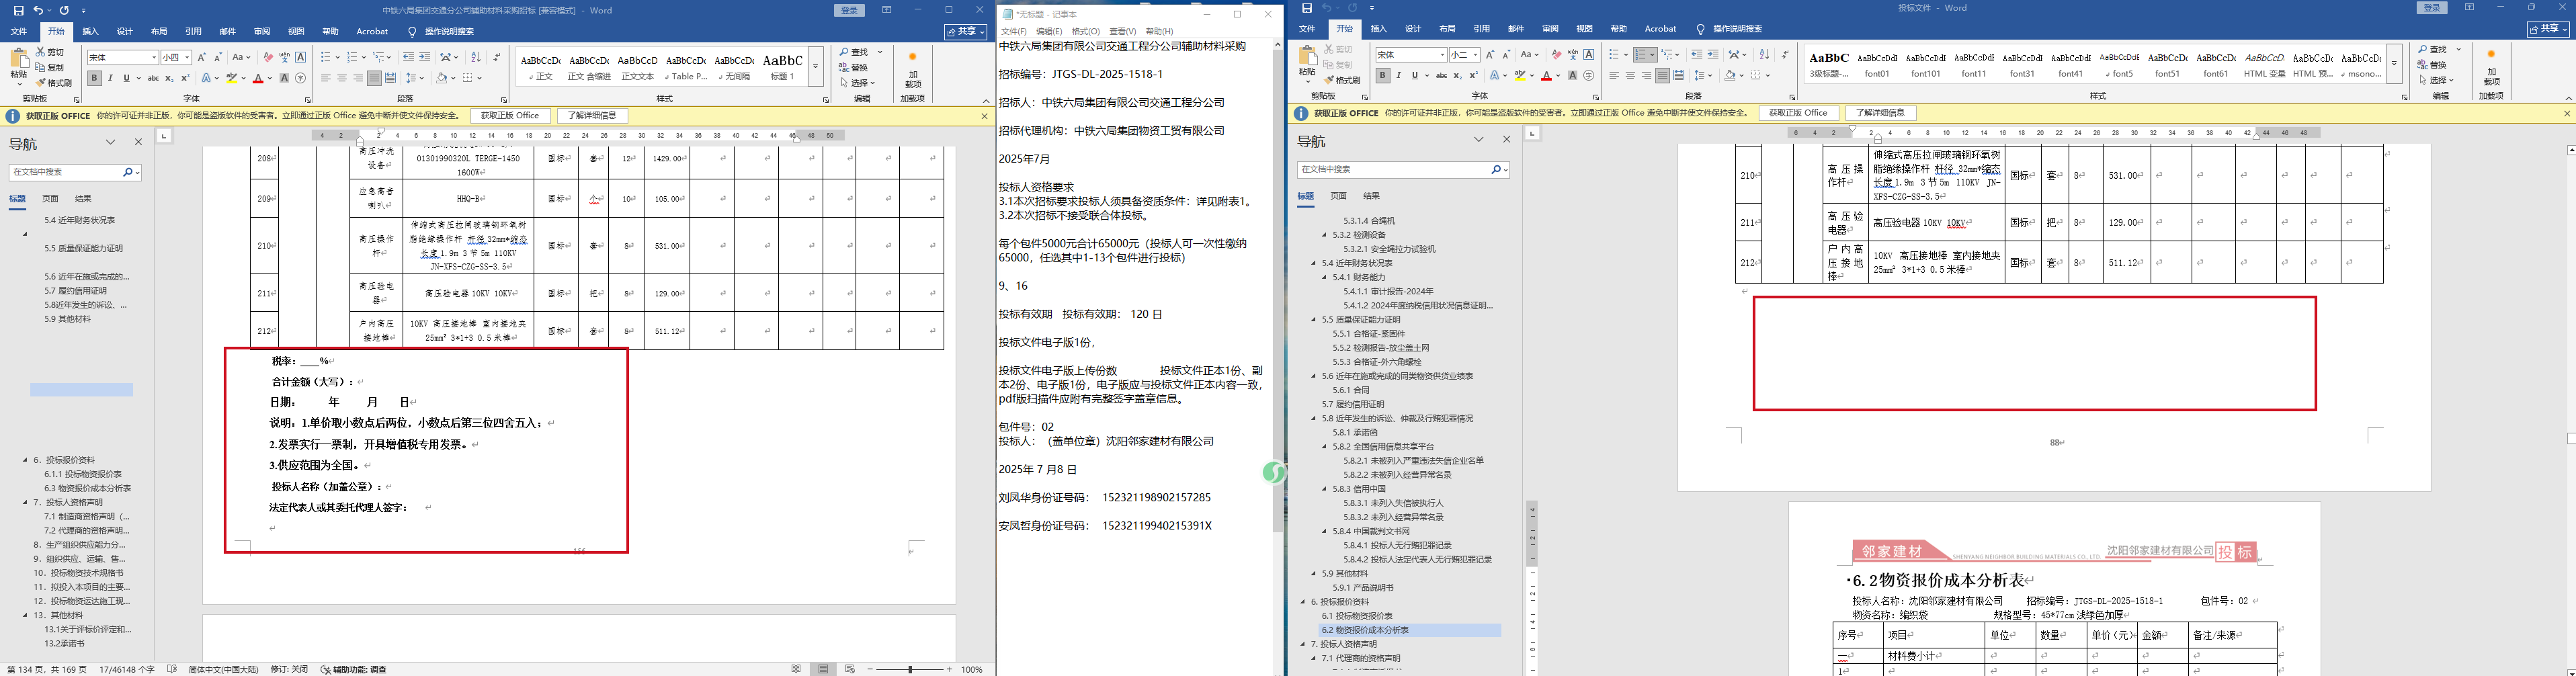Clear formatting in left Word window

pos(268,57)
